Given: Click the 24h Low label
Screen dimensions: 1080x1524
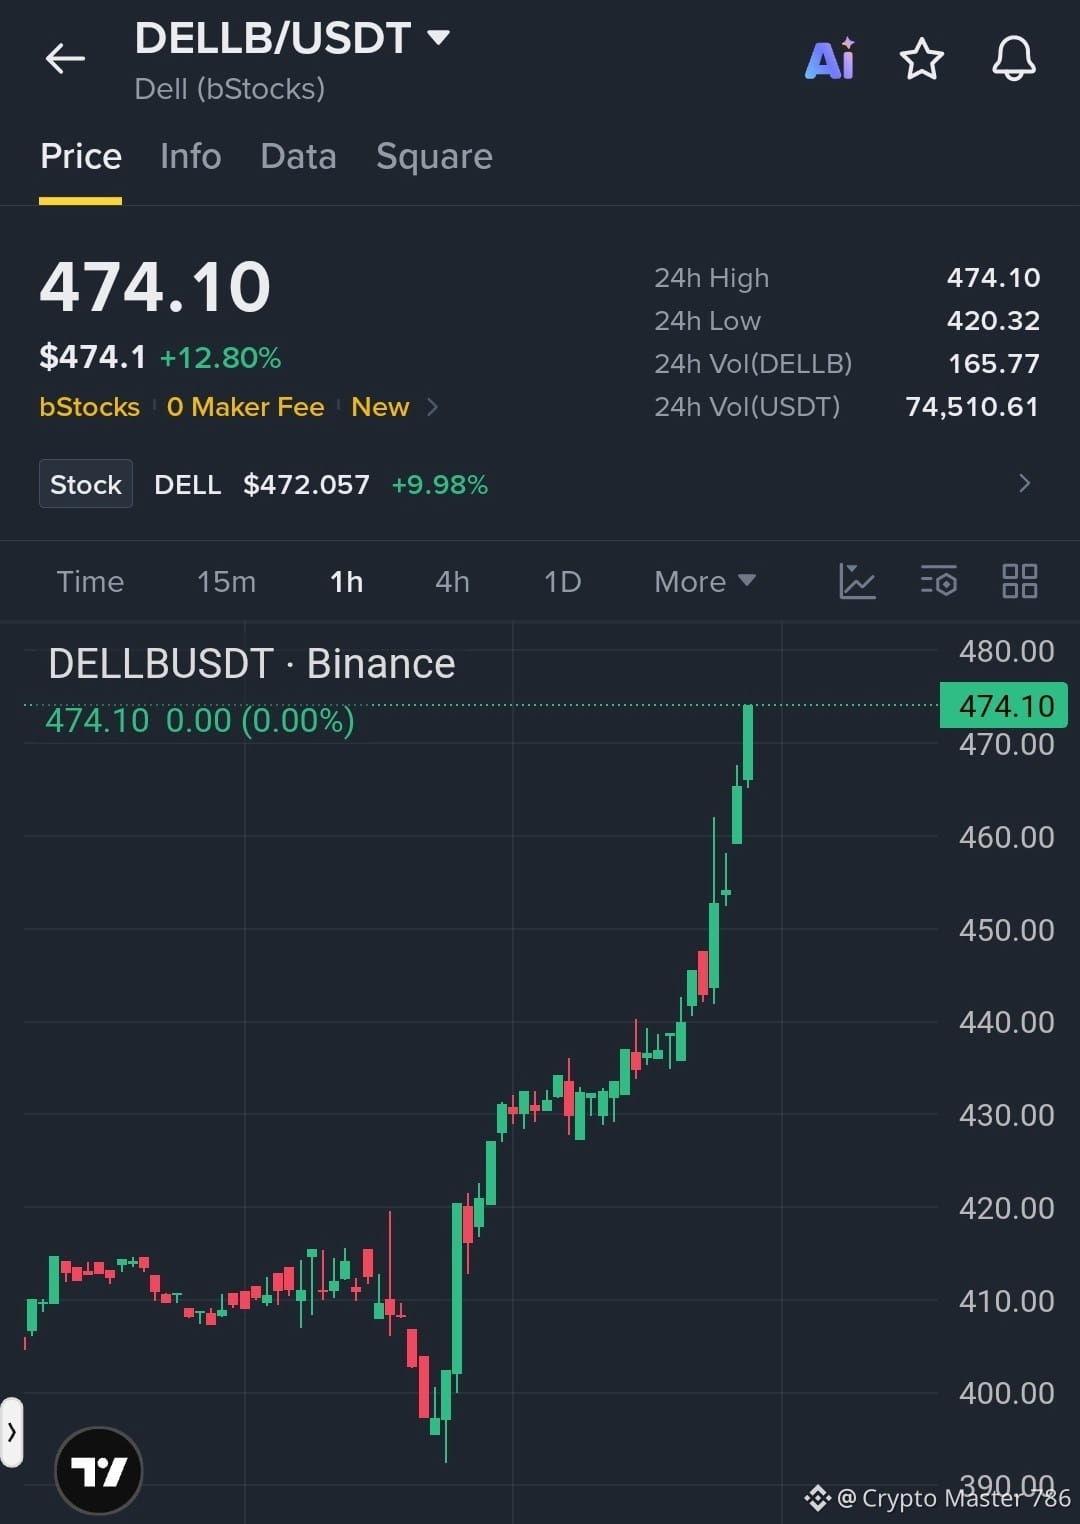Looking at the screenshot, I should (707, 321).
